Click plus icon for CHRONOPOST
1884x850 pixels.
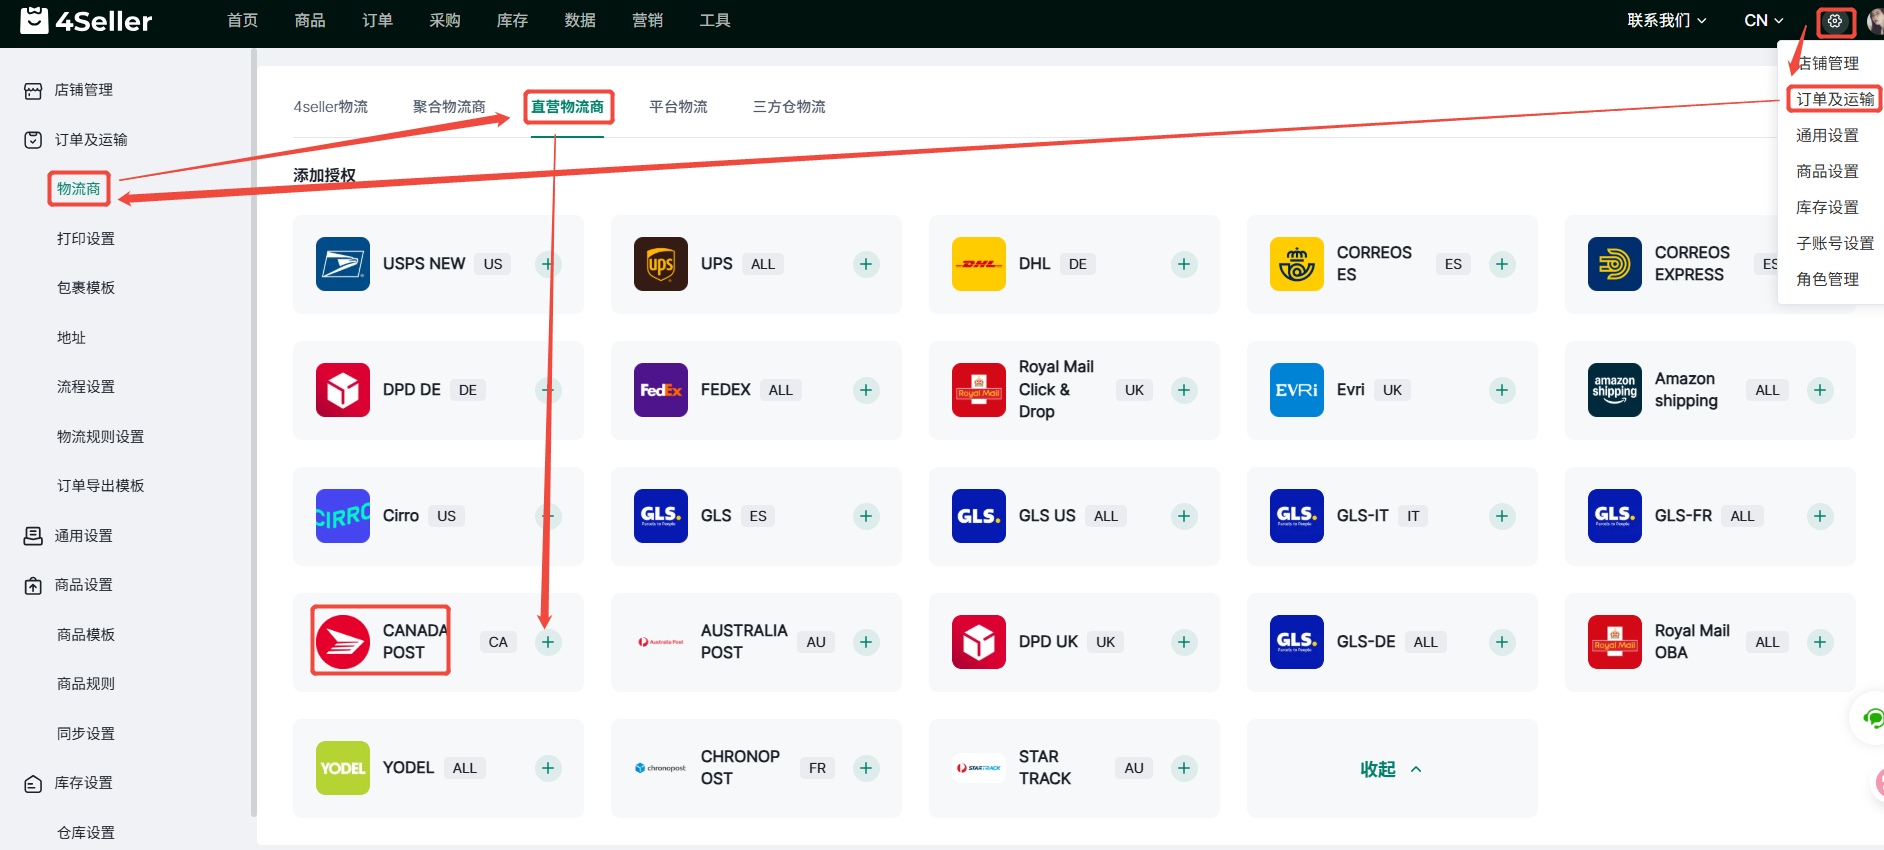click(x=866, y=768)
